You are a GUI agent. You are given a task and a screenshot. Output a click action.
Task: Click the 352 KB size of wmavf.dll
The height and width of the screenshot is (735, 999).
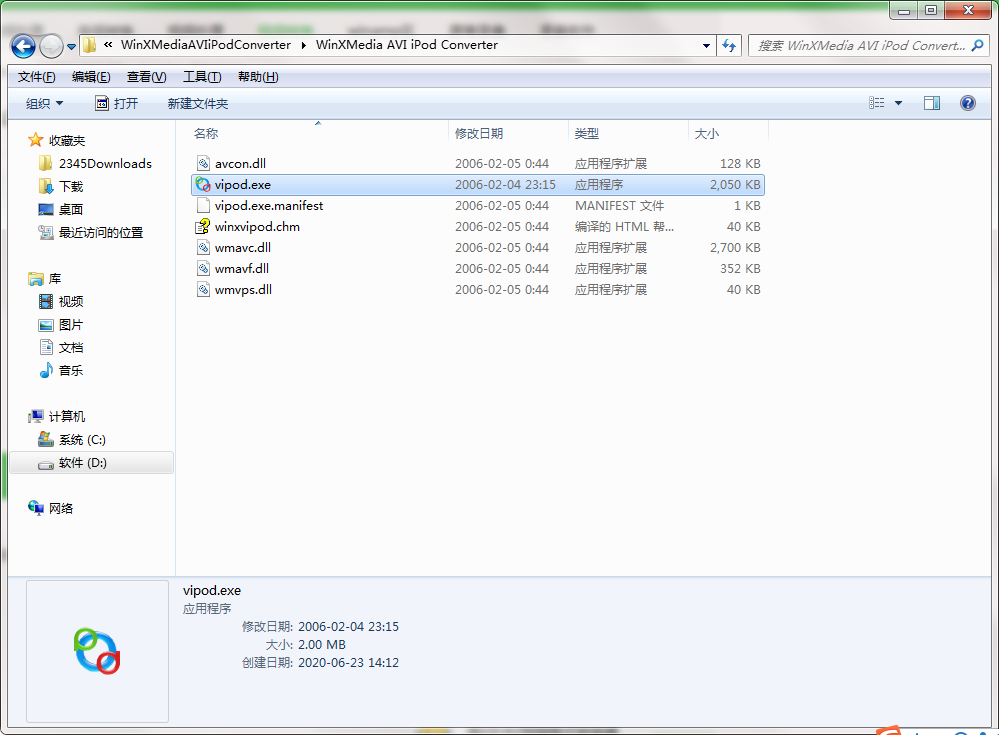coord(740,269)
